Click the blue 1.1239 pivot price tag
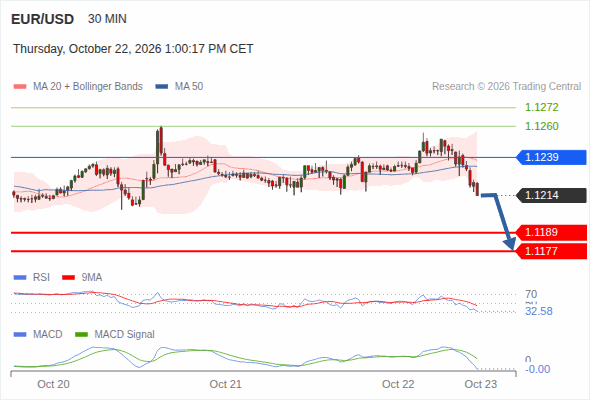The height and width of the screenshot is (400, 590). click(x=552, y=157)
